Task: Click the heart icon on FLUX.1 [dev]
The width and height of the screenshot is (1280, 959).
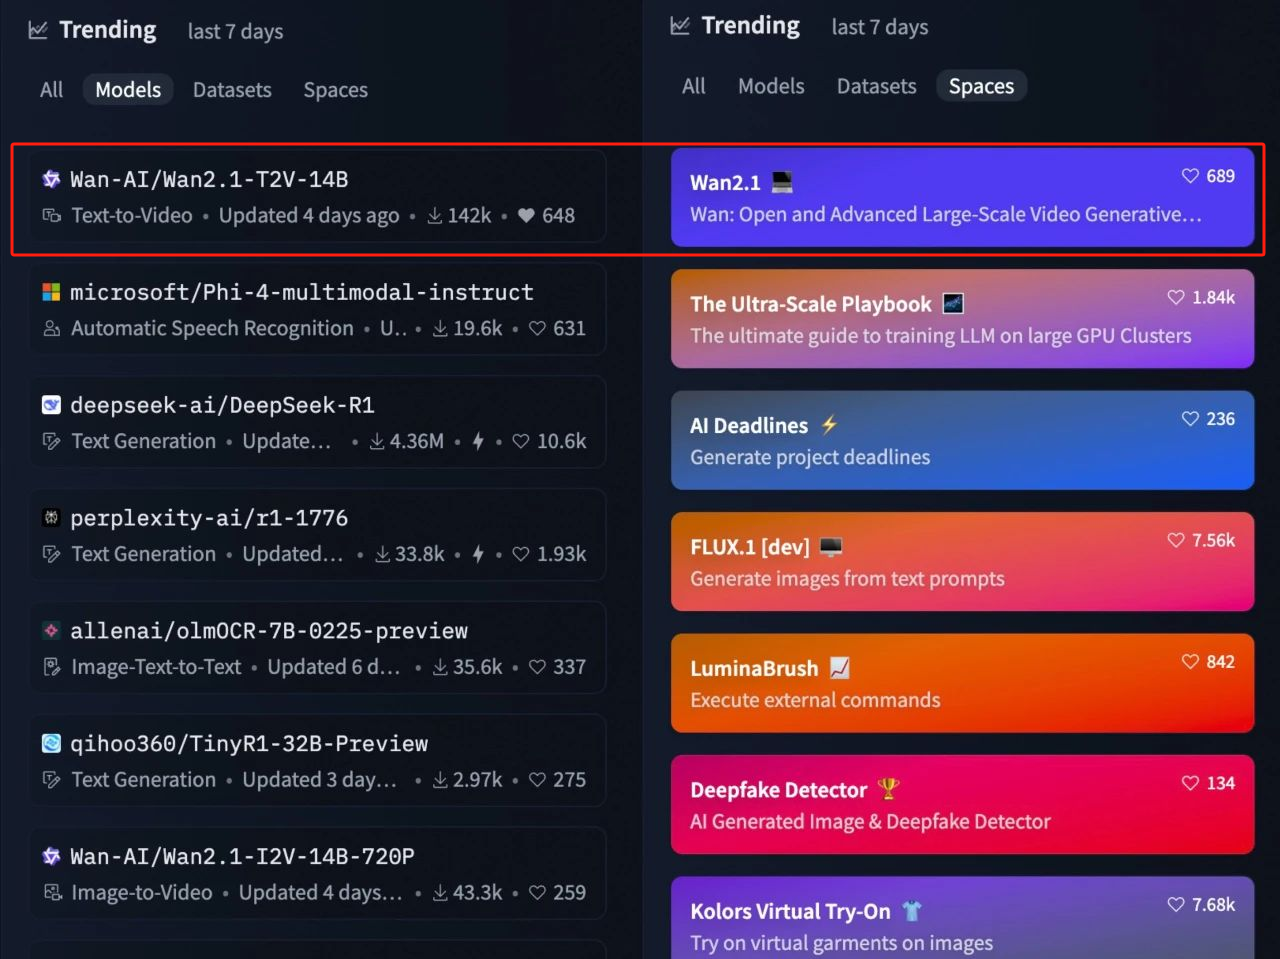Action: pyautogui.click(x=1176, y=540)
